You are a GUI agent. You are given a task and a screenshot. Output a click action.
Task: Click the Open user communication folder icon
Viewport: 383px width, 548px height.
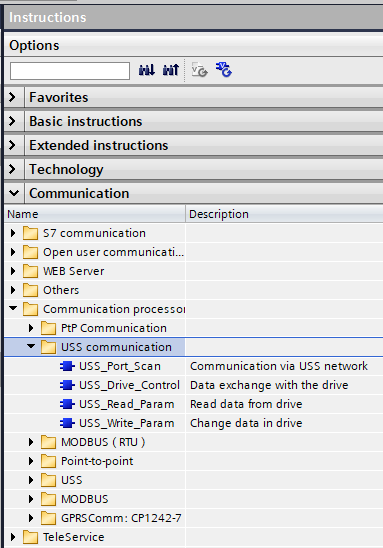(30, 252)
